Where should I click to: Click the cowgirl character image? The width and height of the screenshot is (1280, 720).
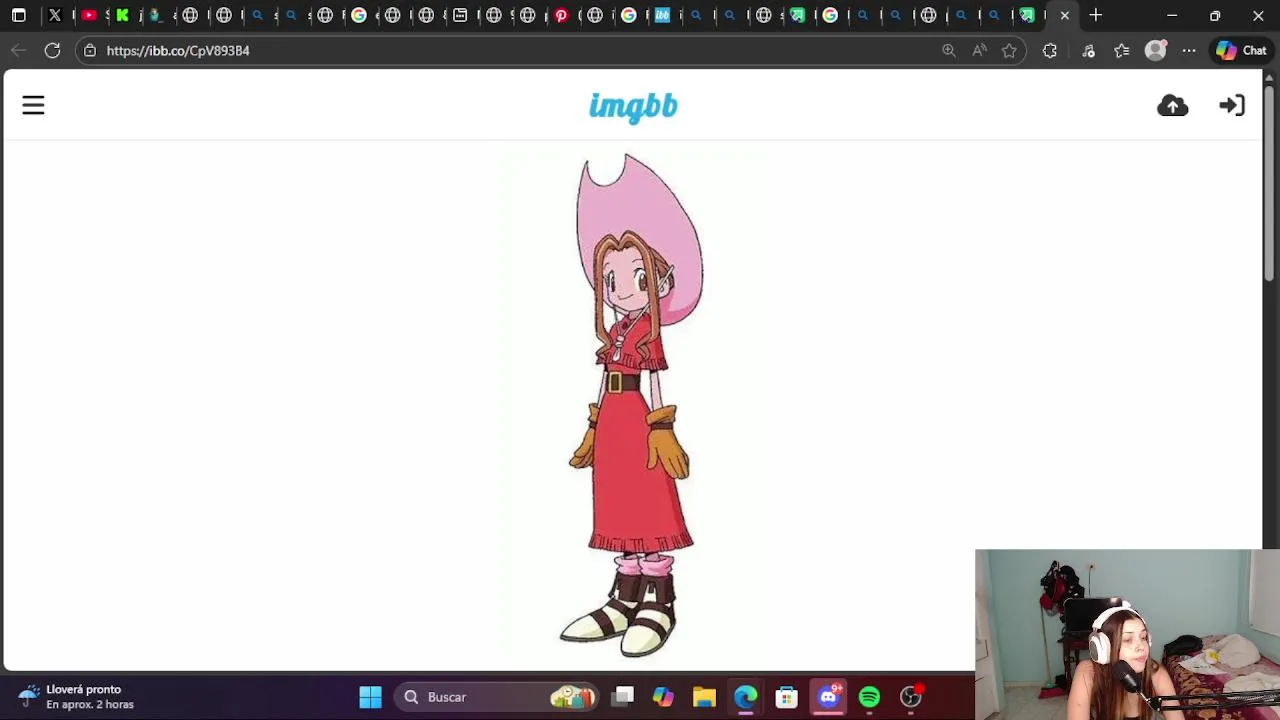(x=634, y=405)
